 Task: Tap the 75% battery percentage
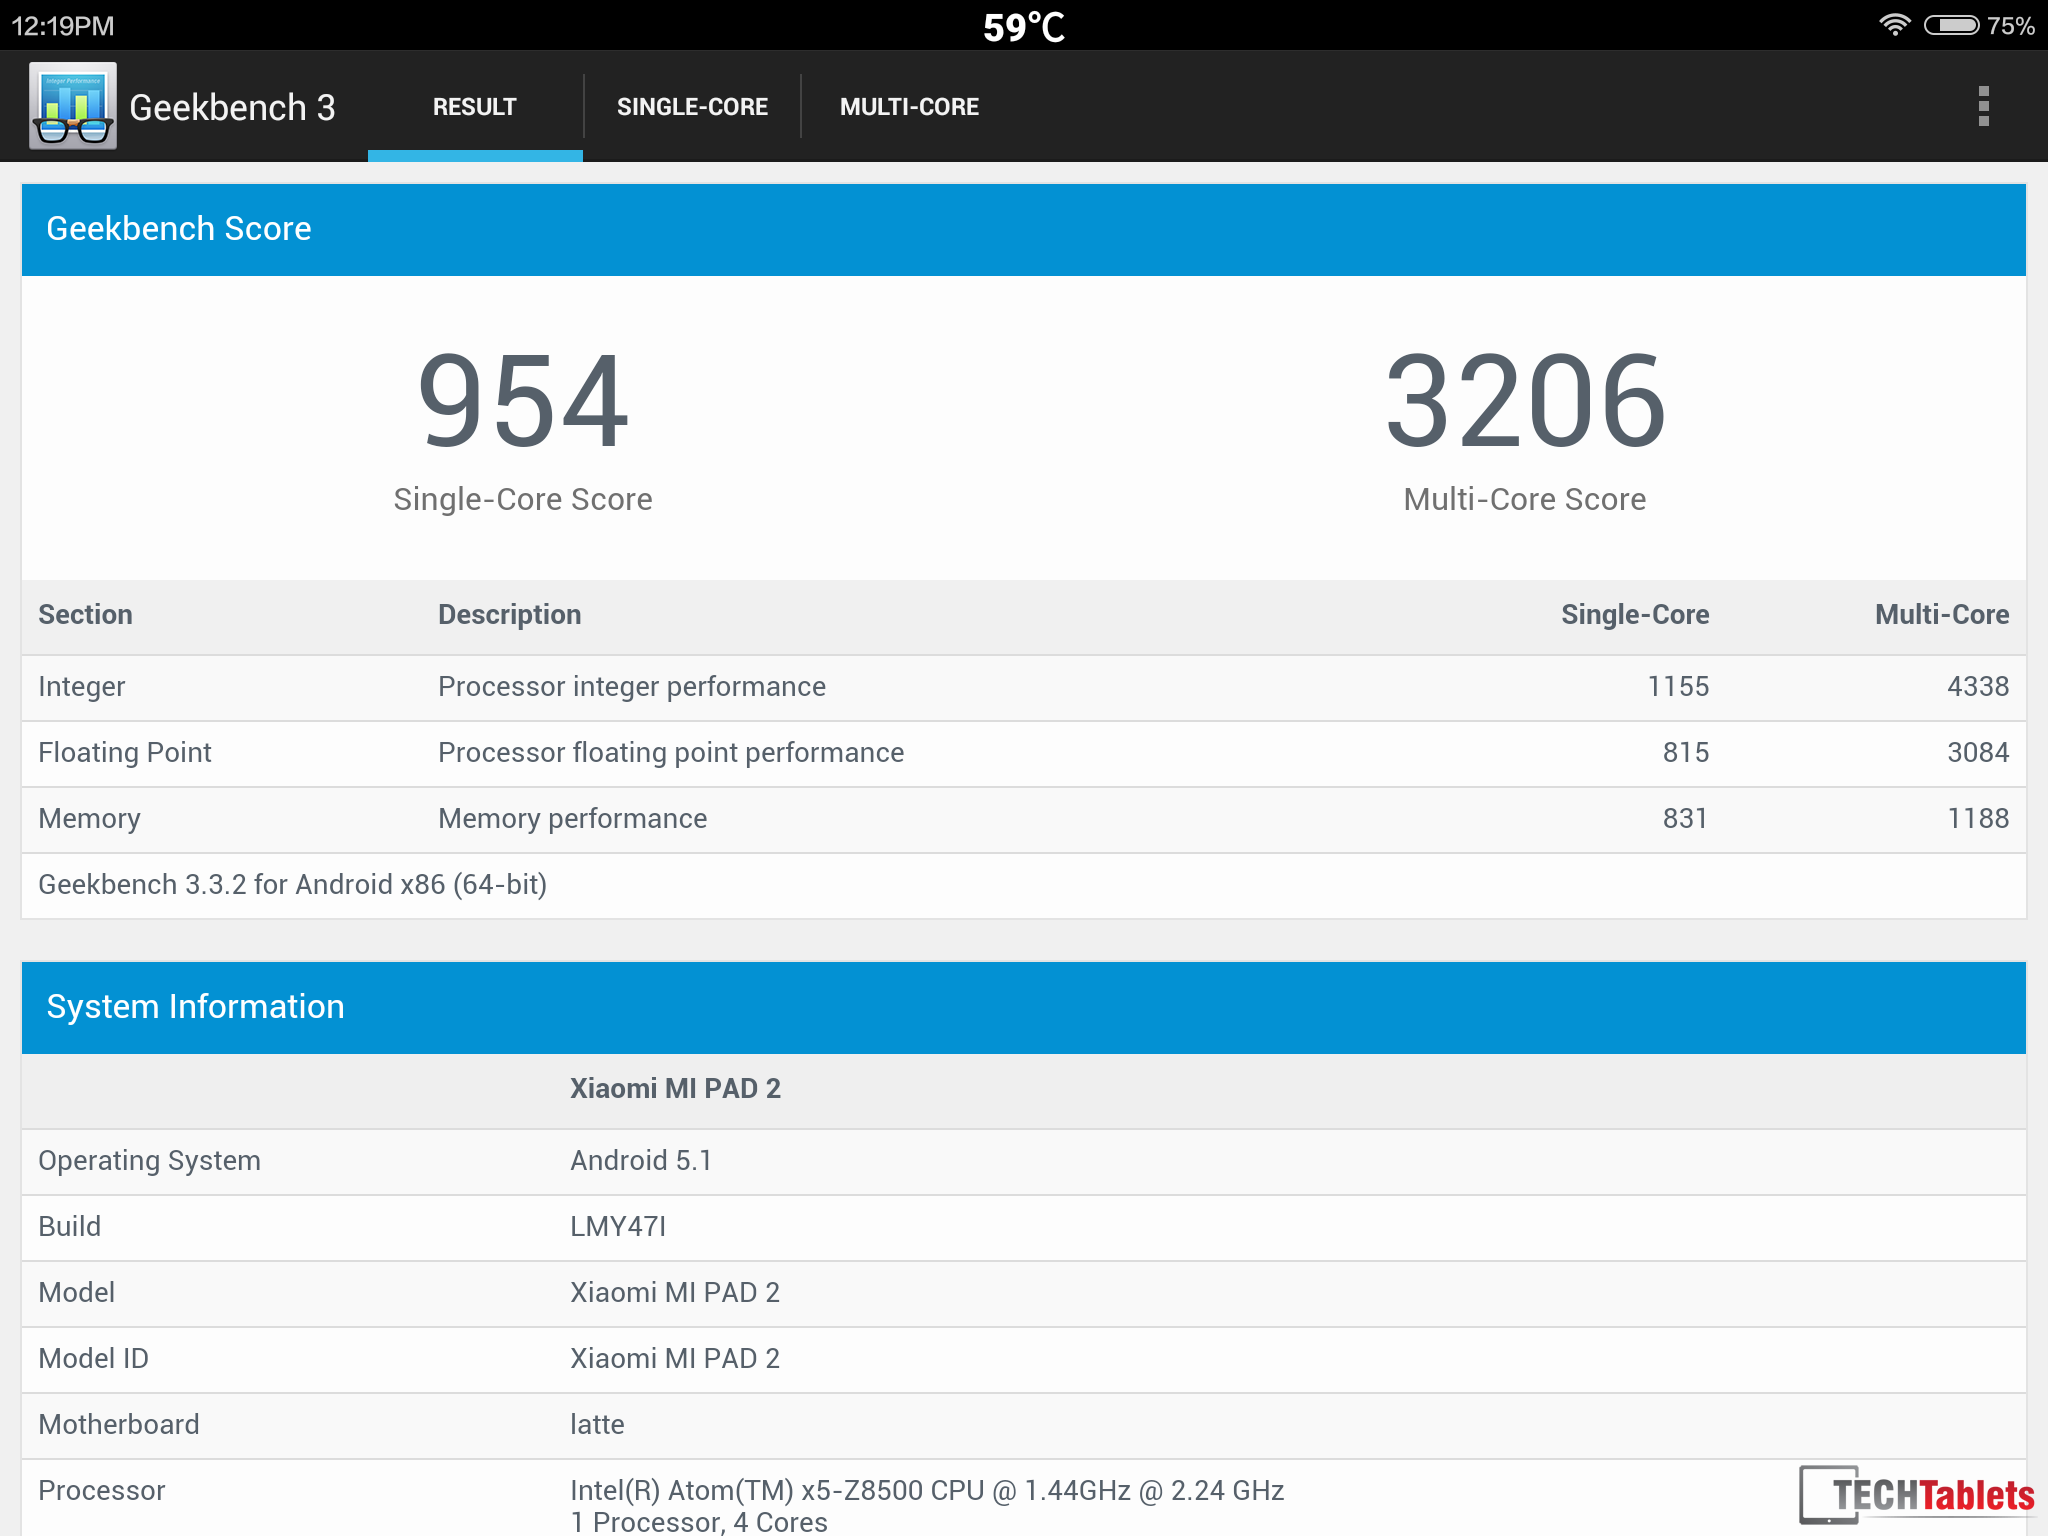[2011, 26]
